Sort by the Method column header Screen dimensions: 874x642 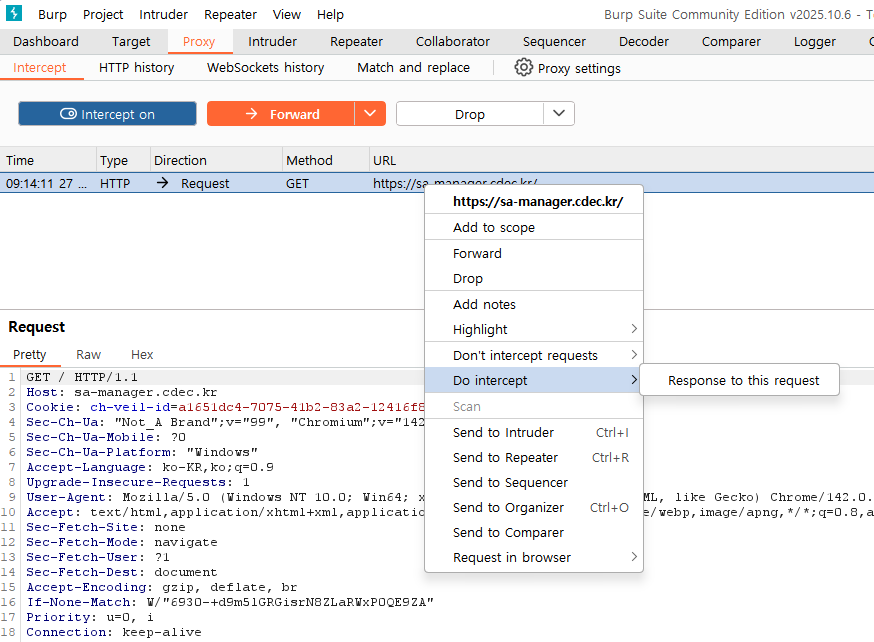(x=326, y=160)
